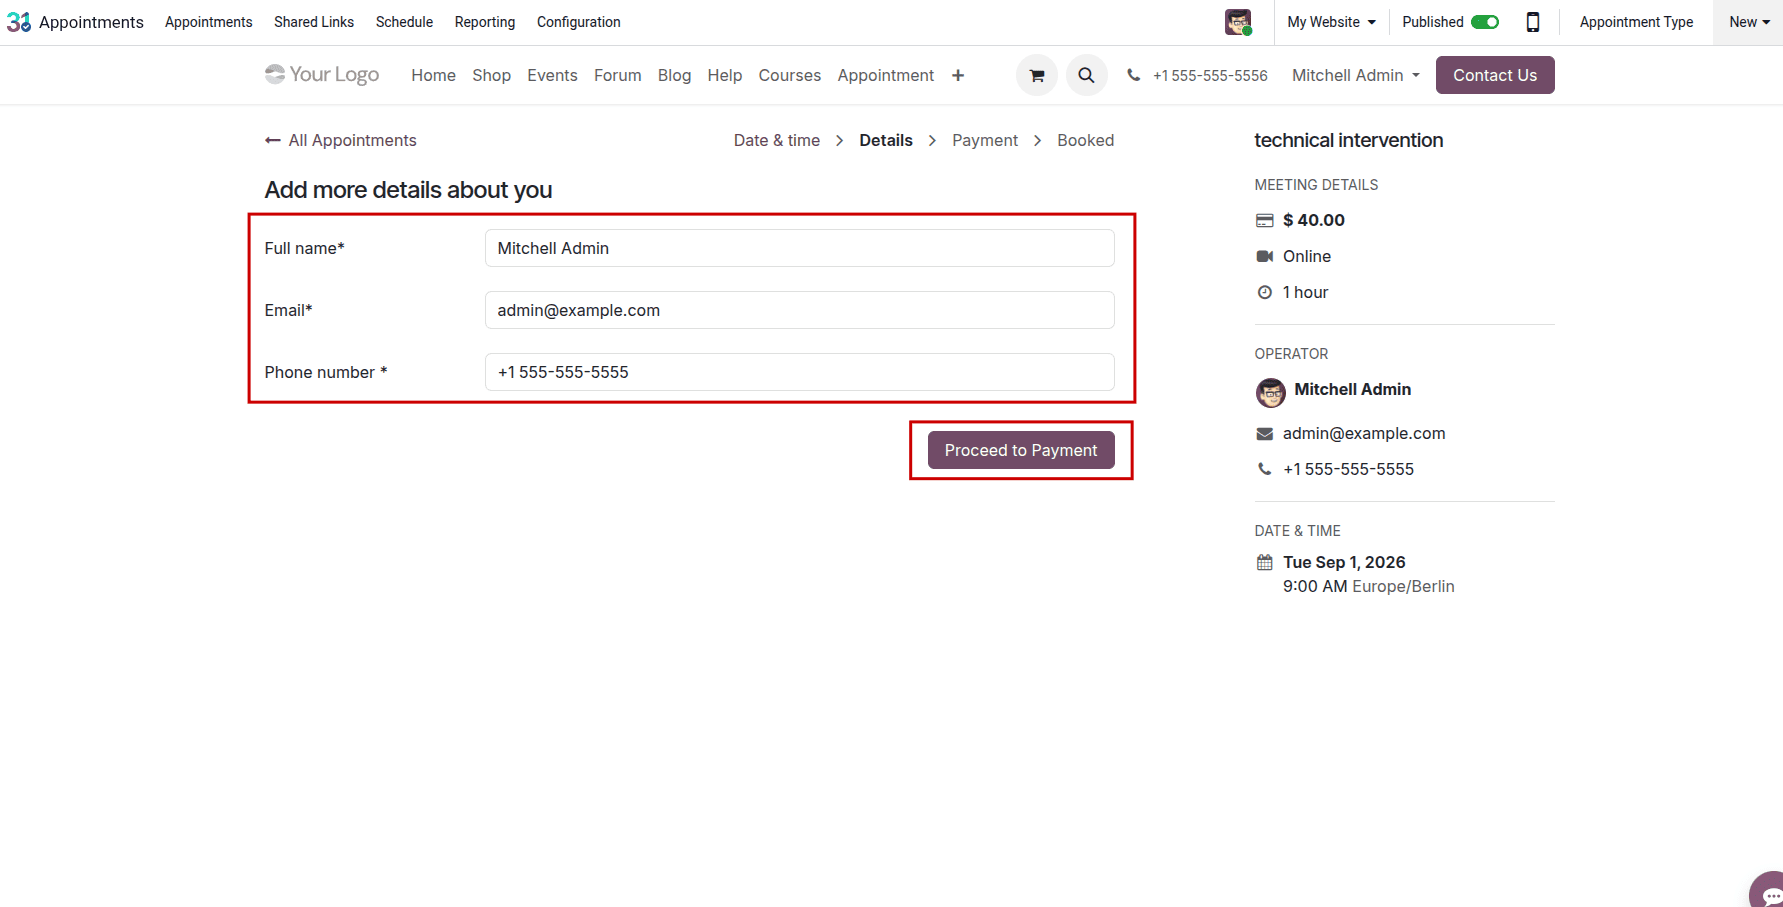Open the website search icon
Screen dimensions: 1783x907
[x=1086, y=75]
